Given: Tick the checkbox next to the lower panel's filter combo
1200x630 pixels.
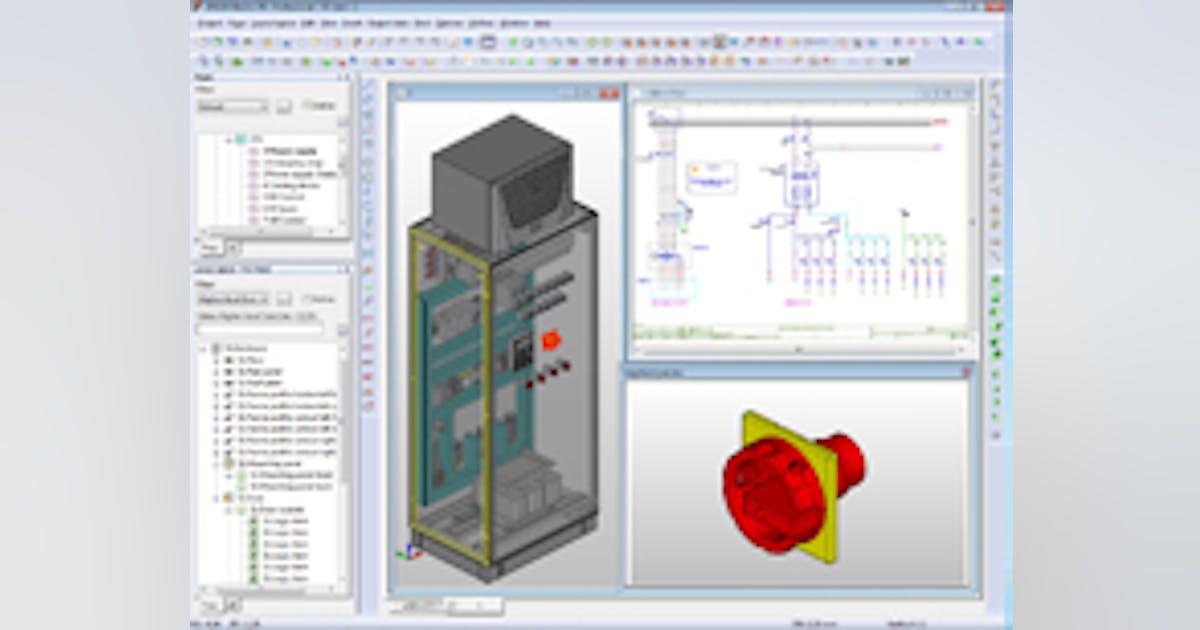Looking at the screenshot, I should [x=307, y=300].
